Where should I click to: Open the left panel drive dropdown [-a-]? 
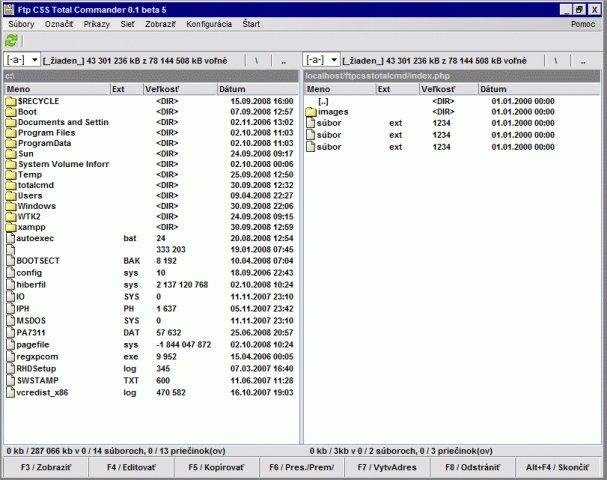pos(22,60)
